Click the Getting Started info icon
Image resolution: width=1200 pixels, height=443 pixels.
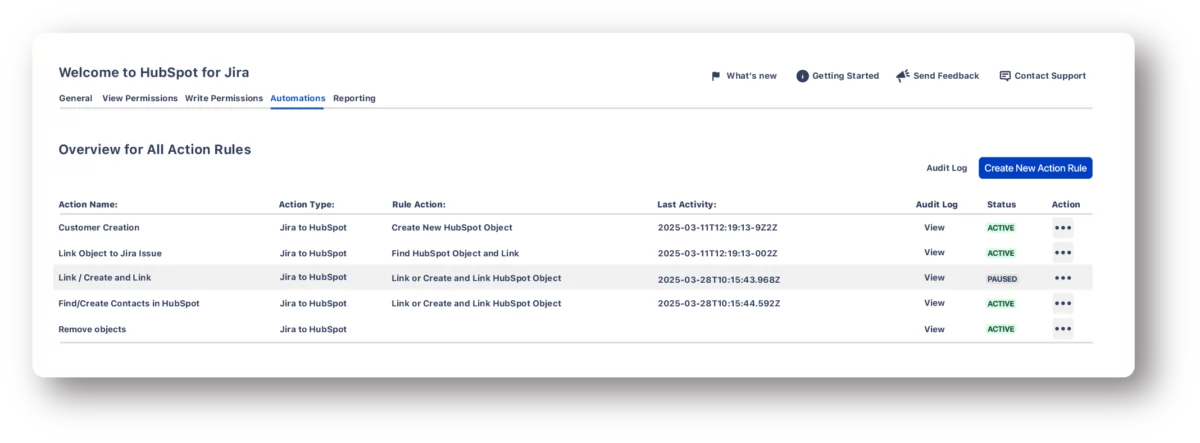802,76
